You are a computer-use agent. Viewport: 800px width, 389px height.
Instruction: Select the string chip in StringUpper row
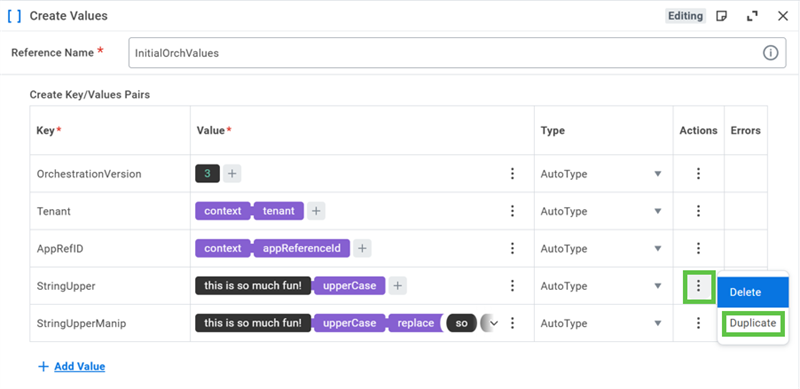tap(253, 286)
